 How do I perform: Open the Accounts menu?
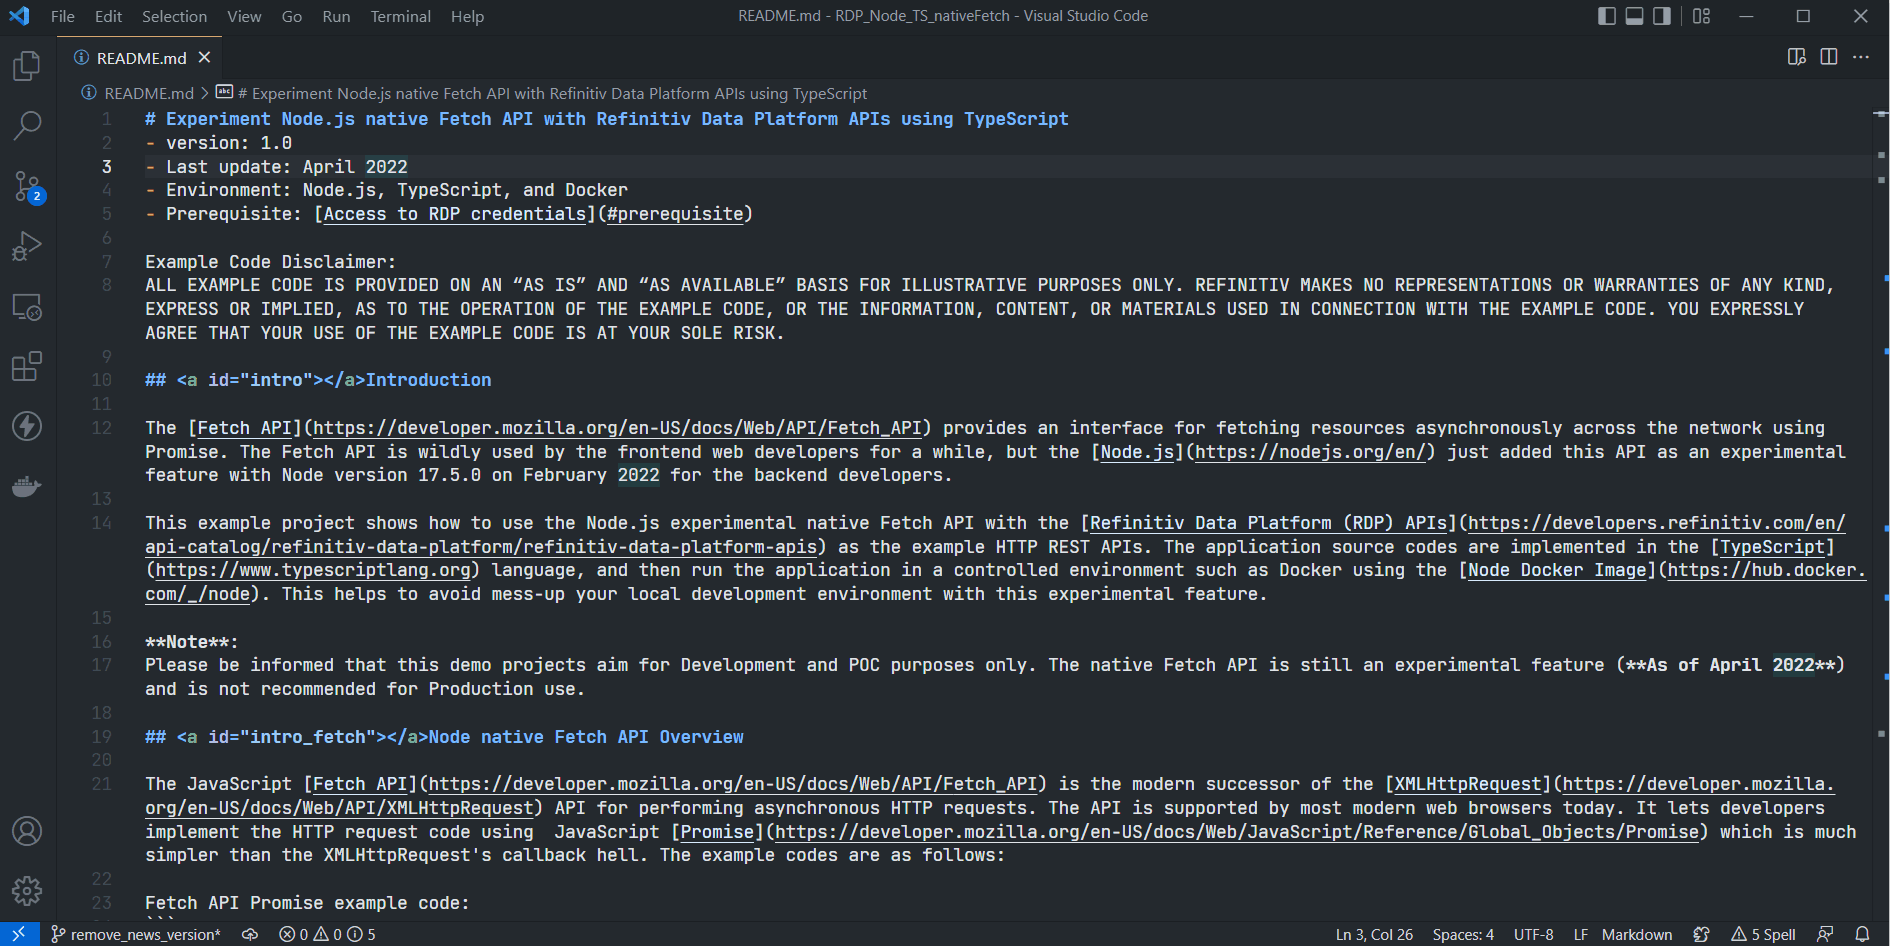click(27, 831)
